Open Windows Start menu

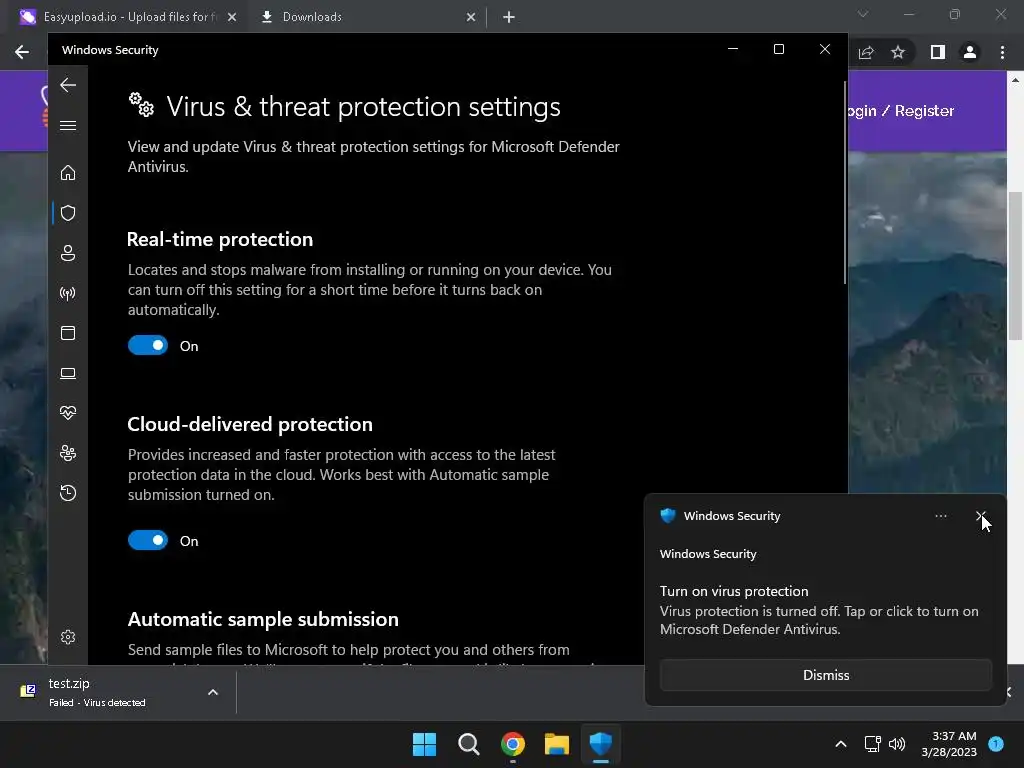(424, 744)
